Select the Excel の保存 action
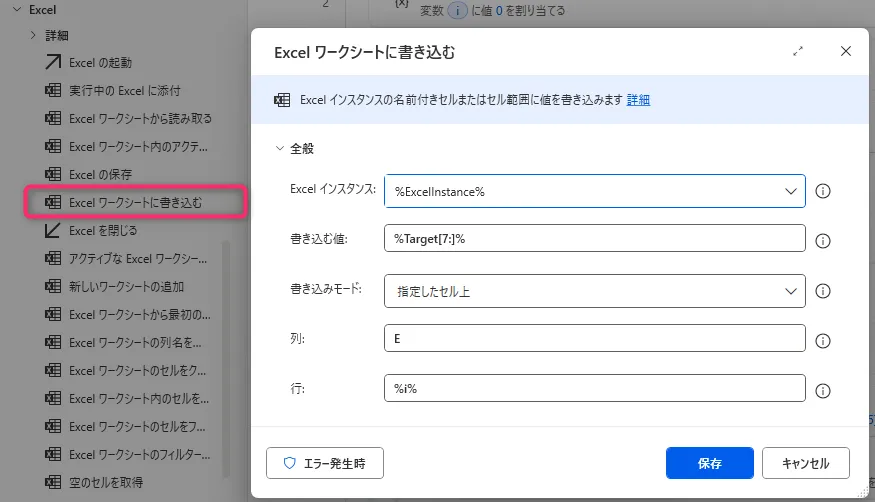 click(100, 175)
